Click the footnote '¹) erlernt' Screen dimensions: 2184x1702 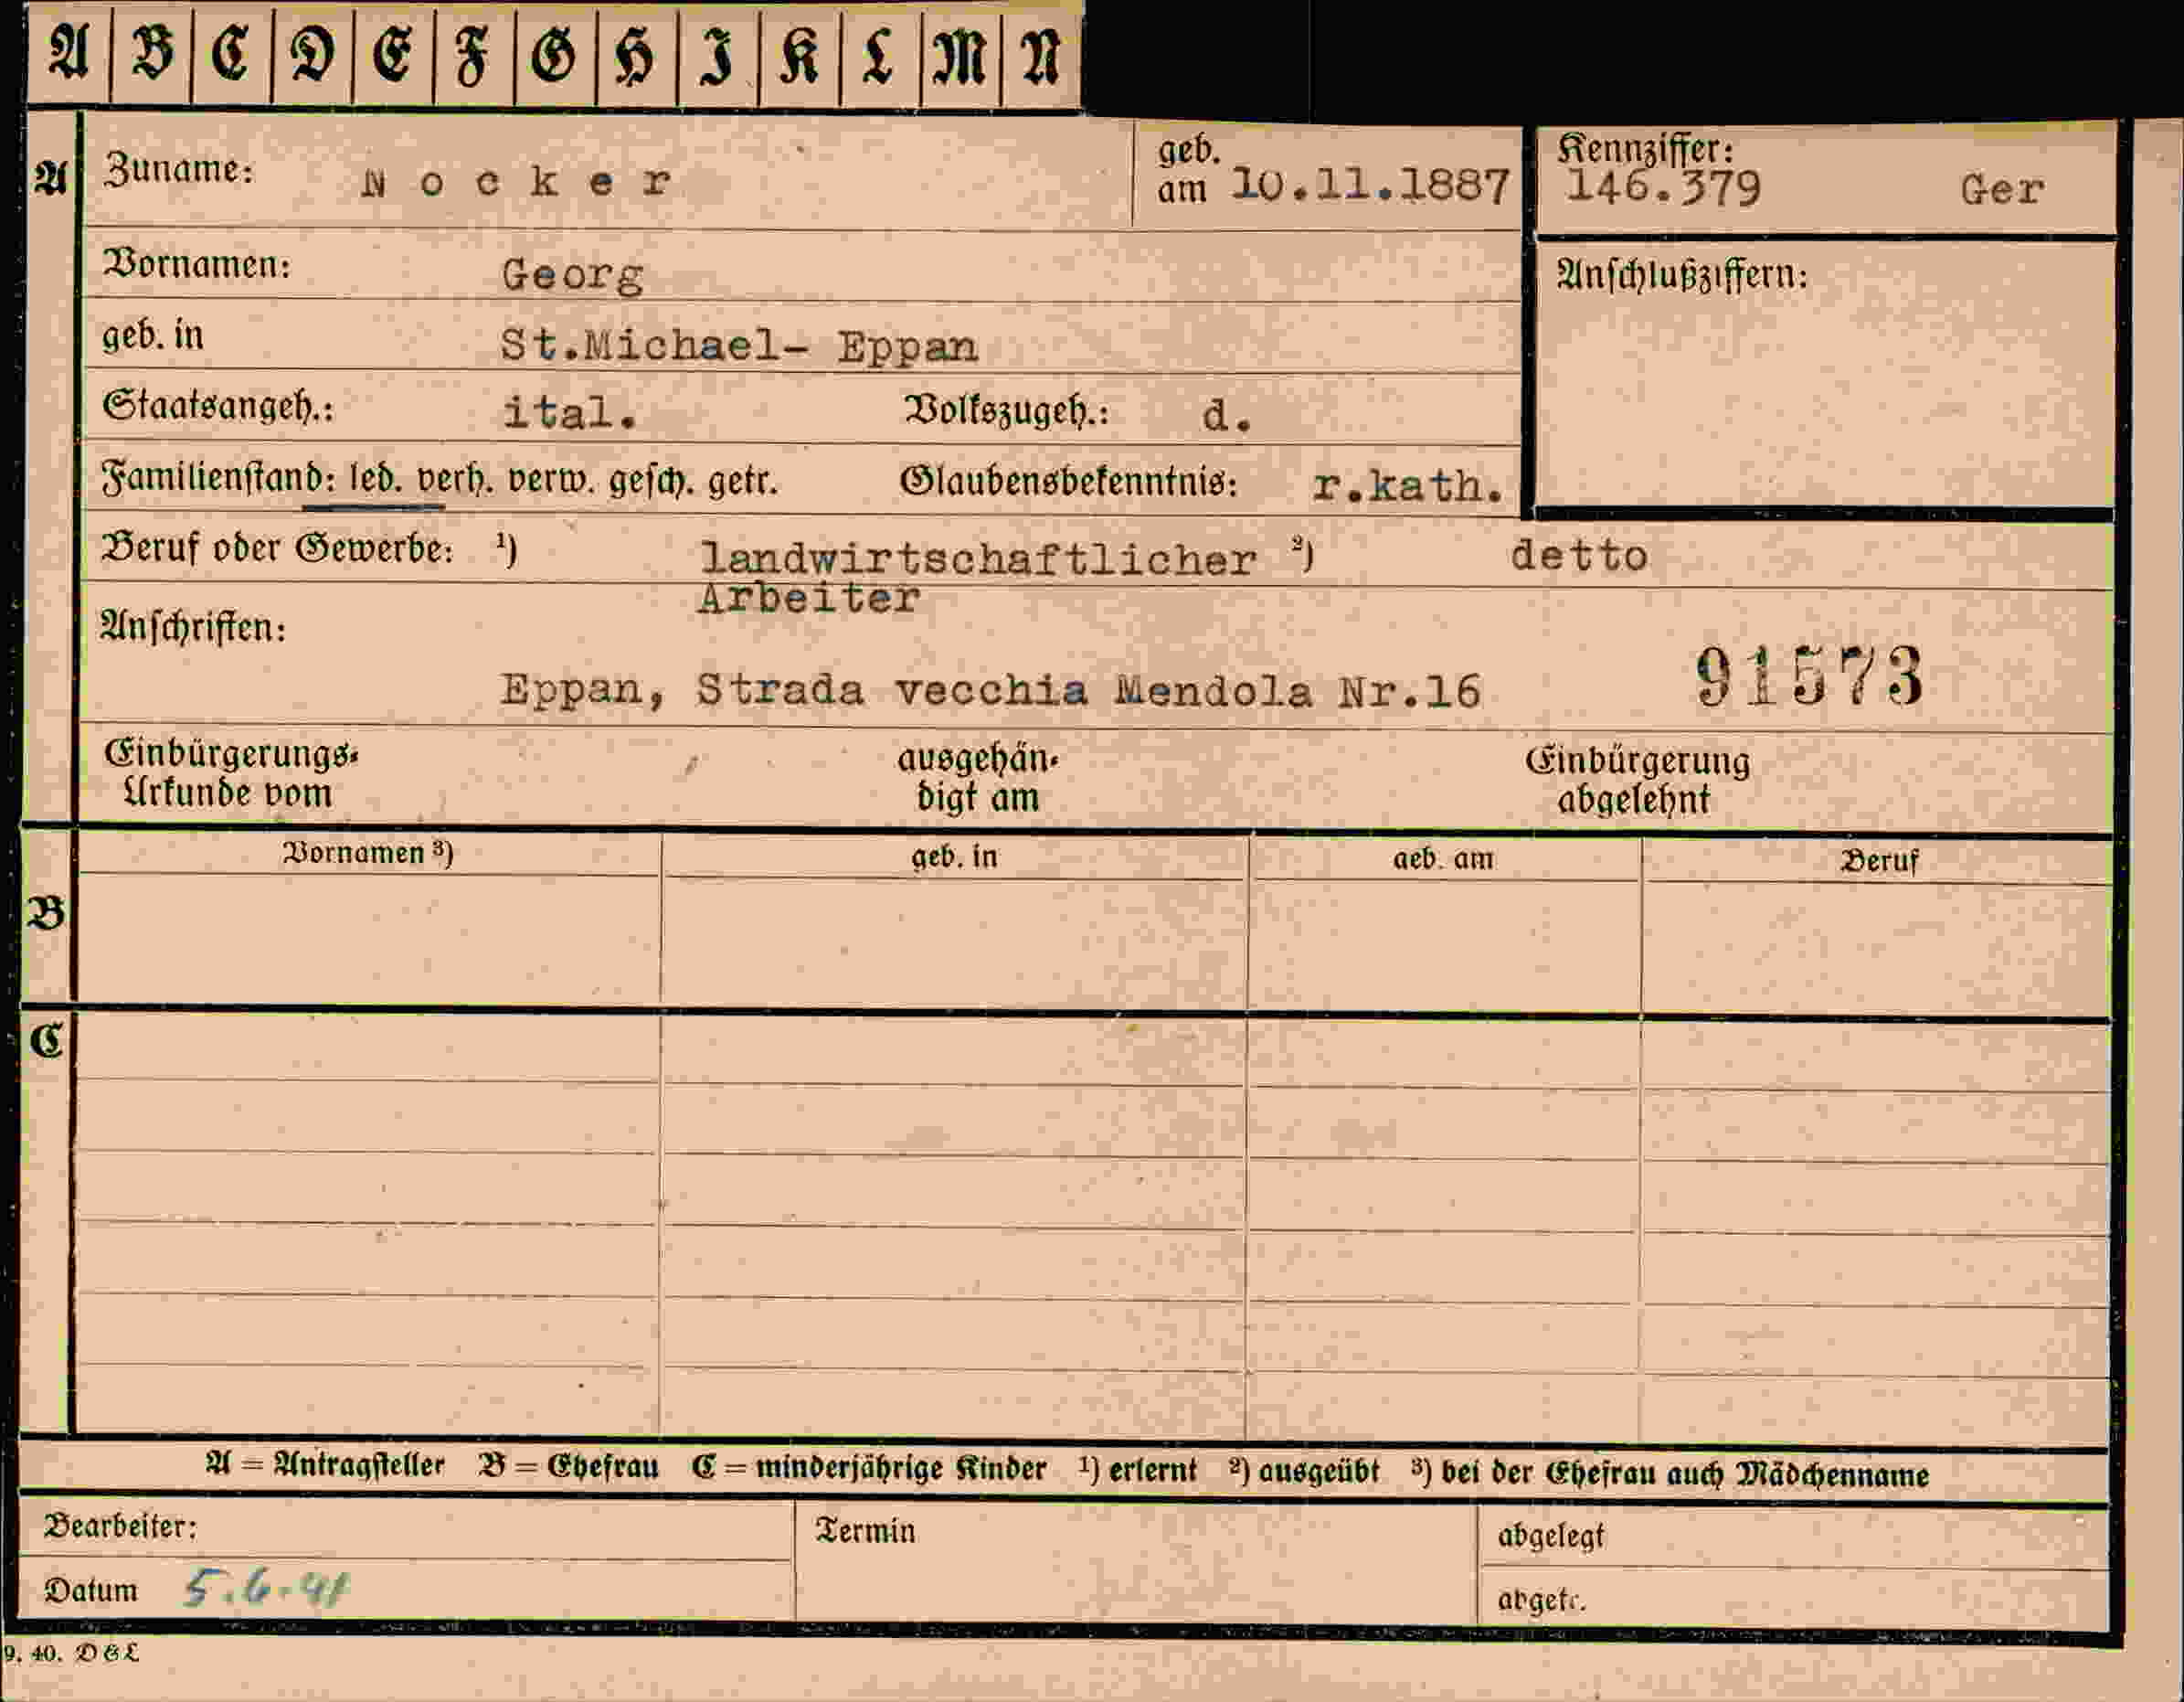click(x=1137, y=1470)
